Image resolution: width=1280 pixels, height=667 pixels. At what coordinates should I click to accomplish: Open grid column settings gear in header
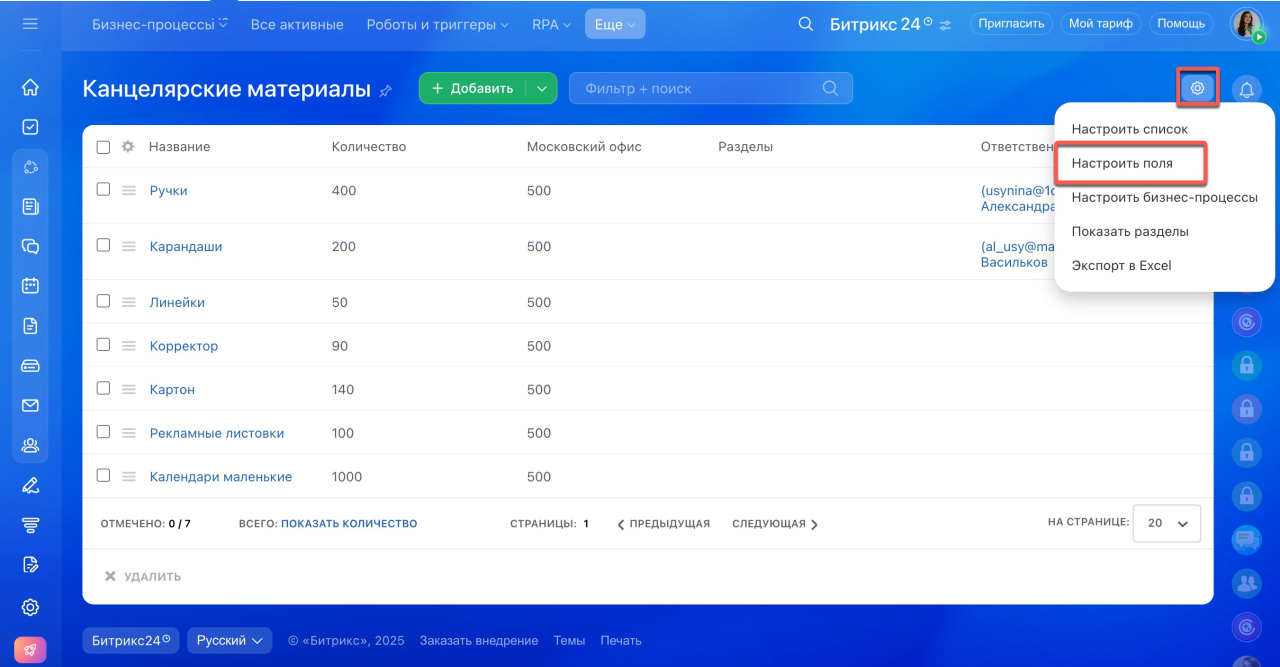pyautogui.click(x=127, y=147)
